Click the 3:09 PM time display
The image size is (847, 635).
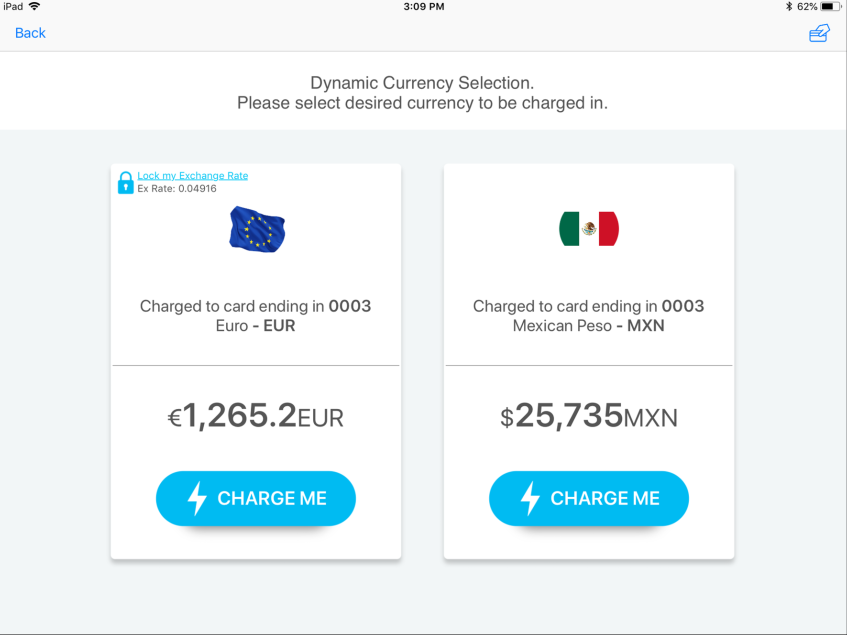click(x=423, y=7)
